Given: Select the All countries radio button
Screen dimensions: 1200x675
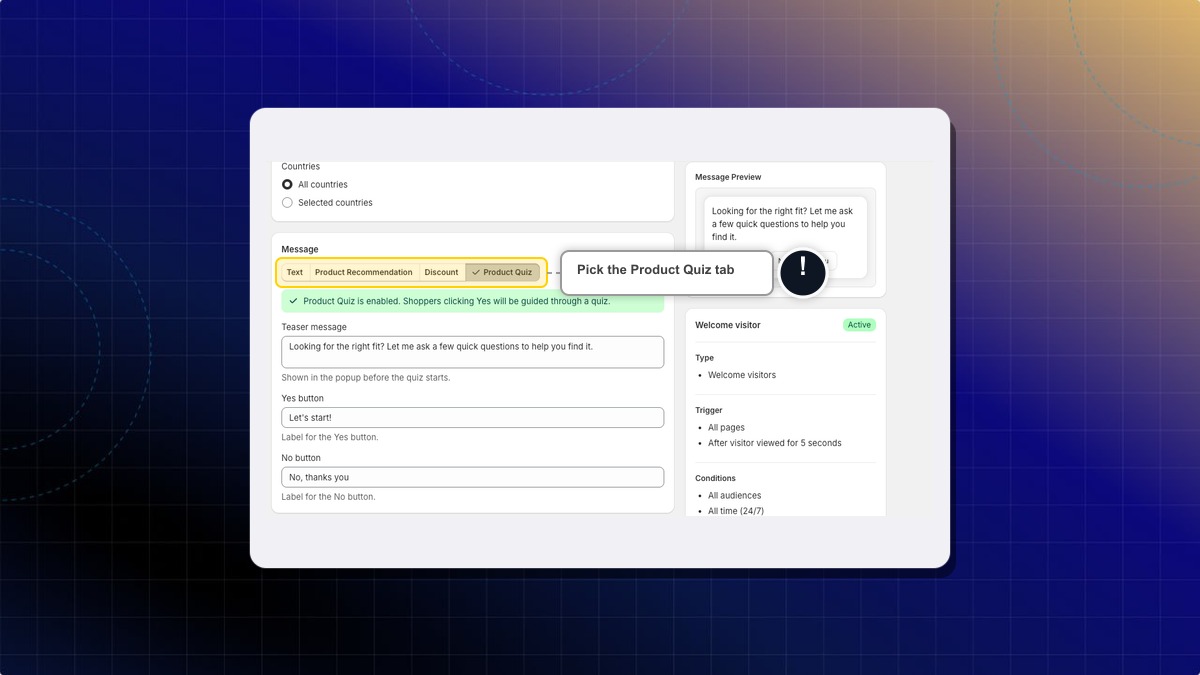Looking at the screenshot, I should (x=287, y=185).
